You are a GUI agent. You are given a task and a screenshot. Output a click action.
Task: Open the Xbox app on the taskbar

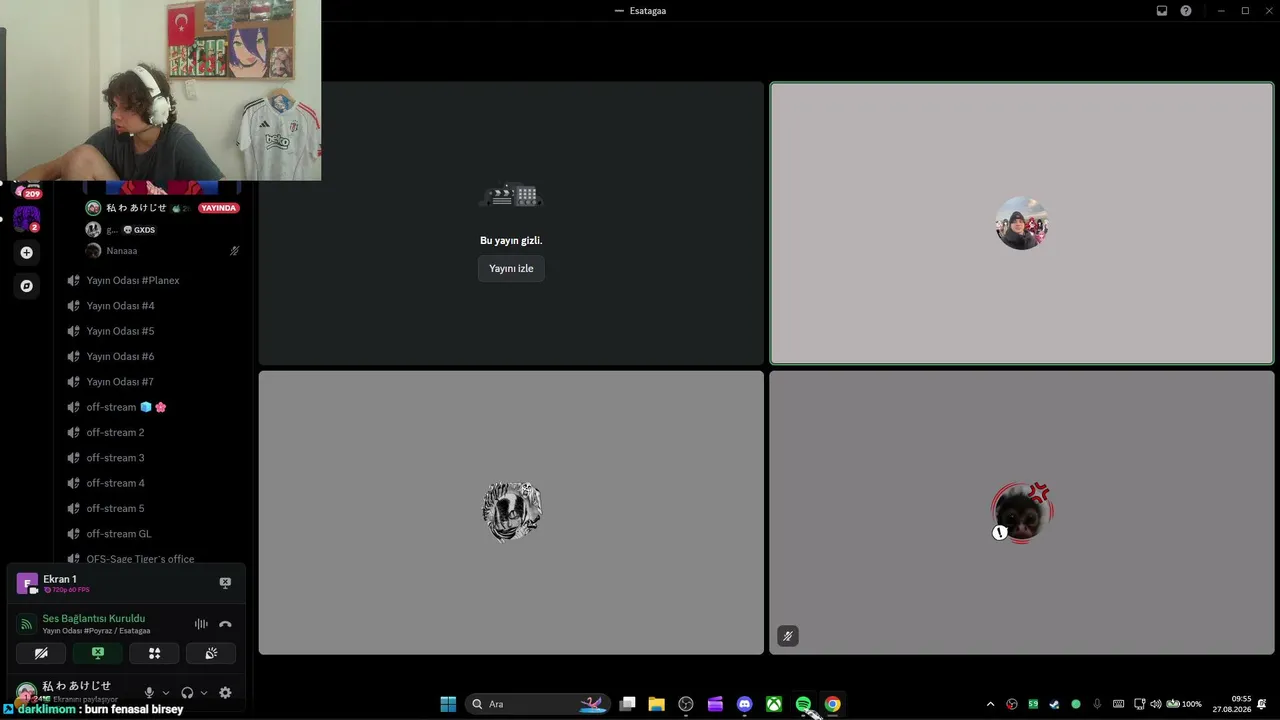(774, 704)
